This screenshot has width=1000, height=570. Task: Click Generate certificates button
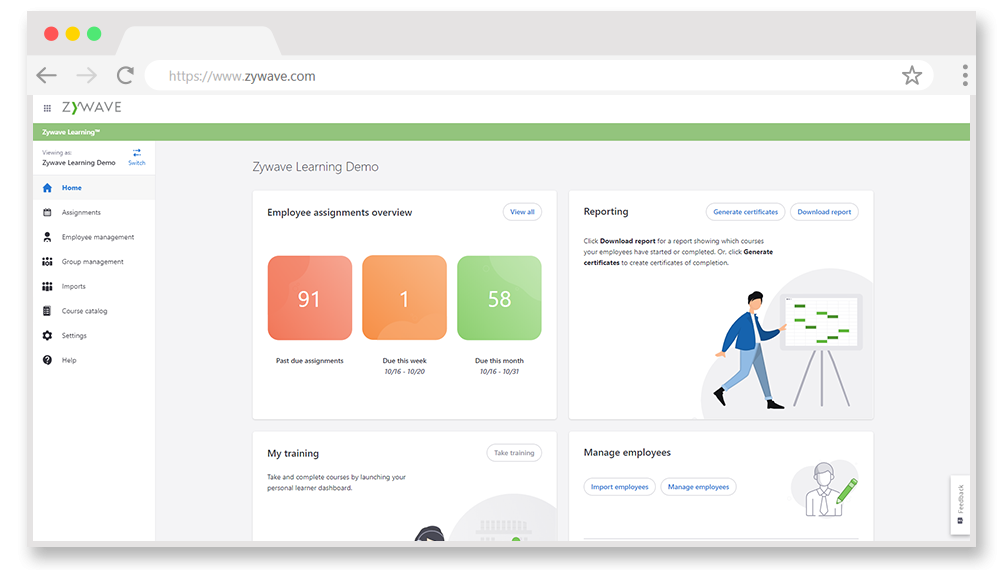tap(746, 212)
